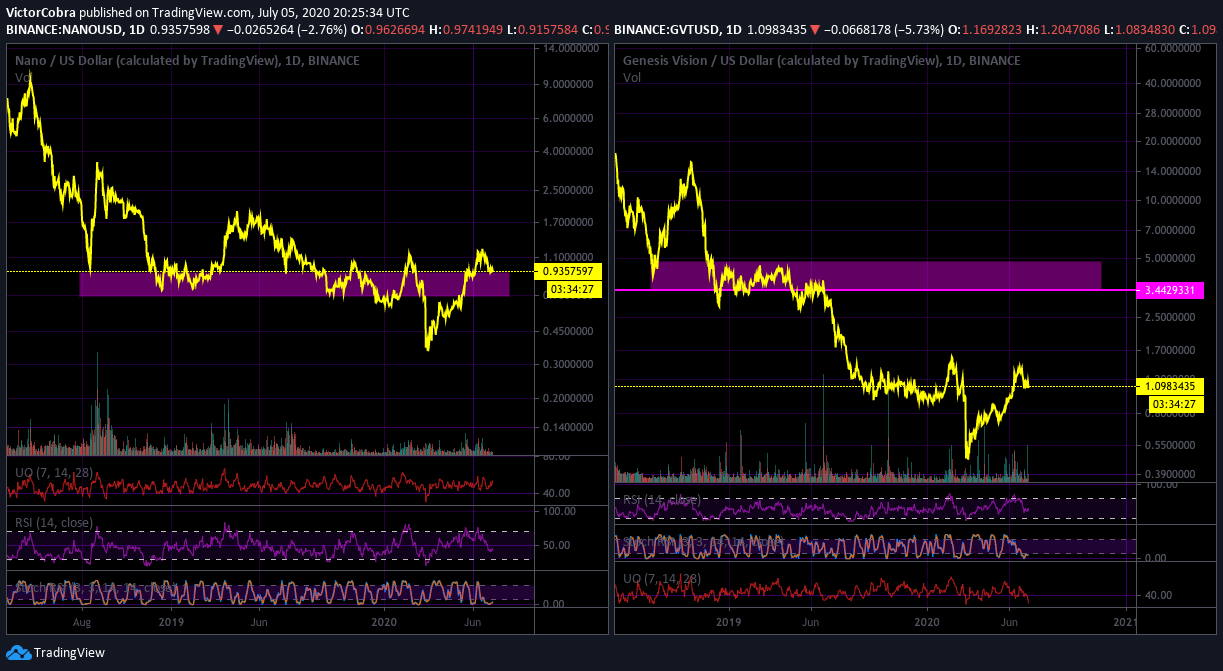Click the VictorCobra author name in the header
1223x671 pixels.
(42, 12)
